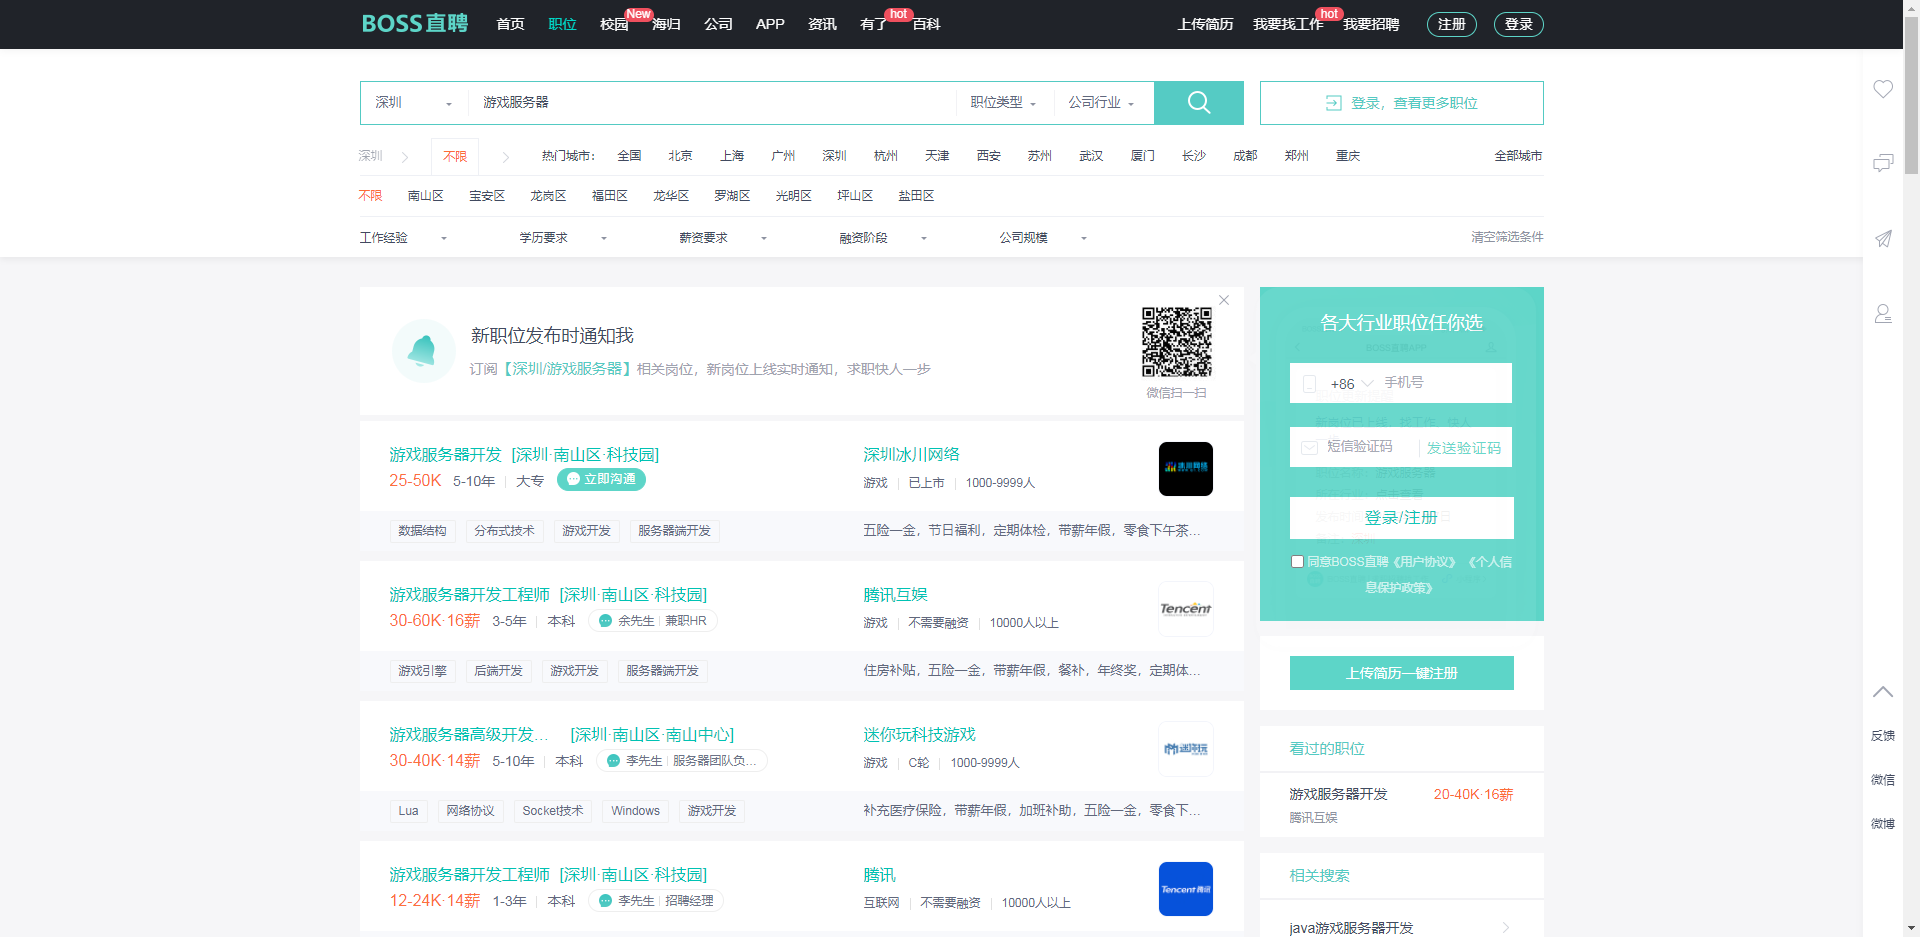Open the chat bubble icon in the right sidebar

point(1883,163)
